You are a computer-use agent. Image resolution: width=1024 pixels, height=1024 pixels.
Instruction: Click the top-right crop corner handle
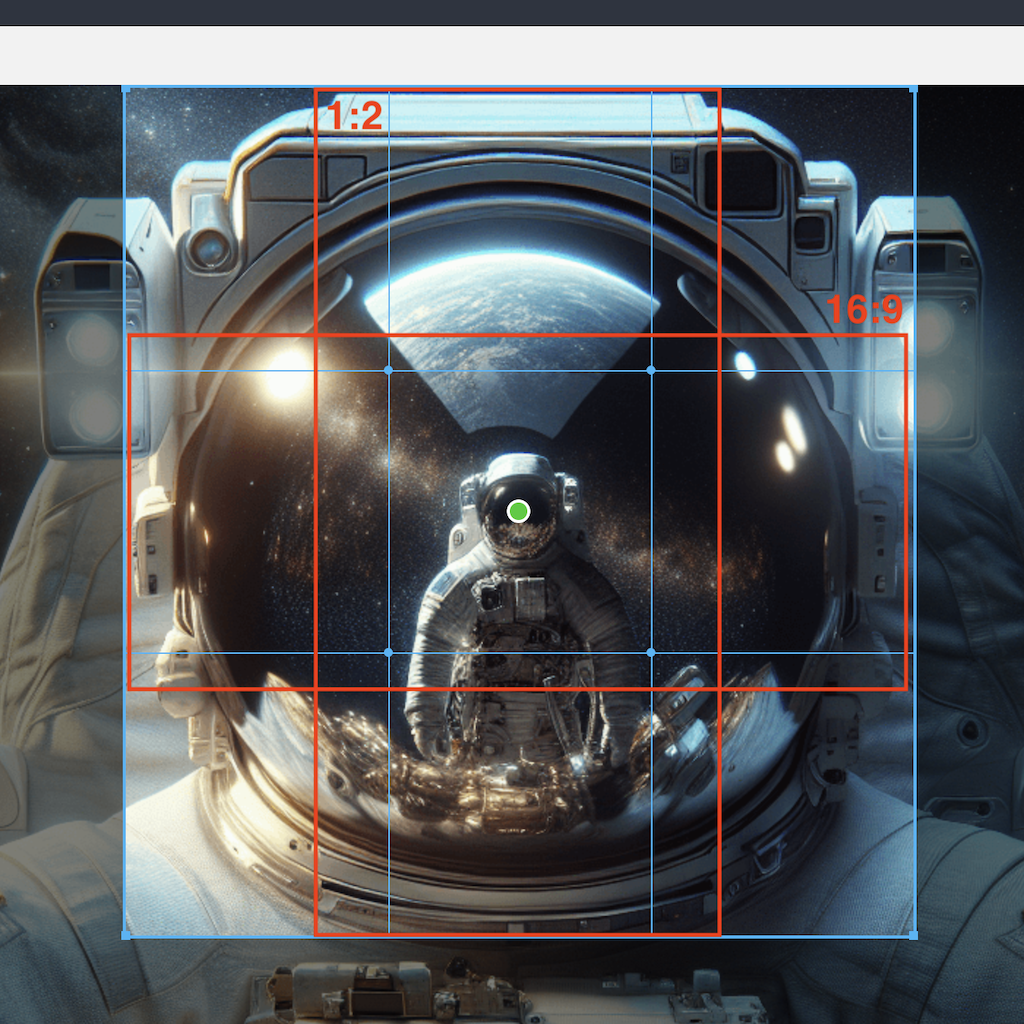tap(913, 90)
